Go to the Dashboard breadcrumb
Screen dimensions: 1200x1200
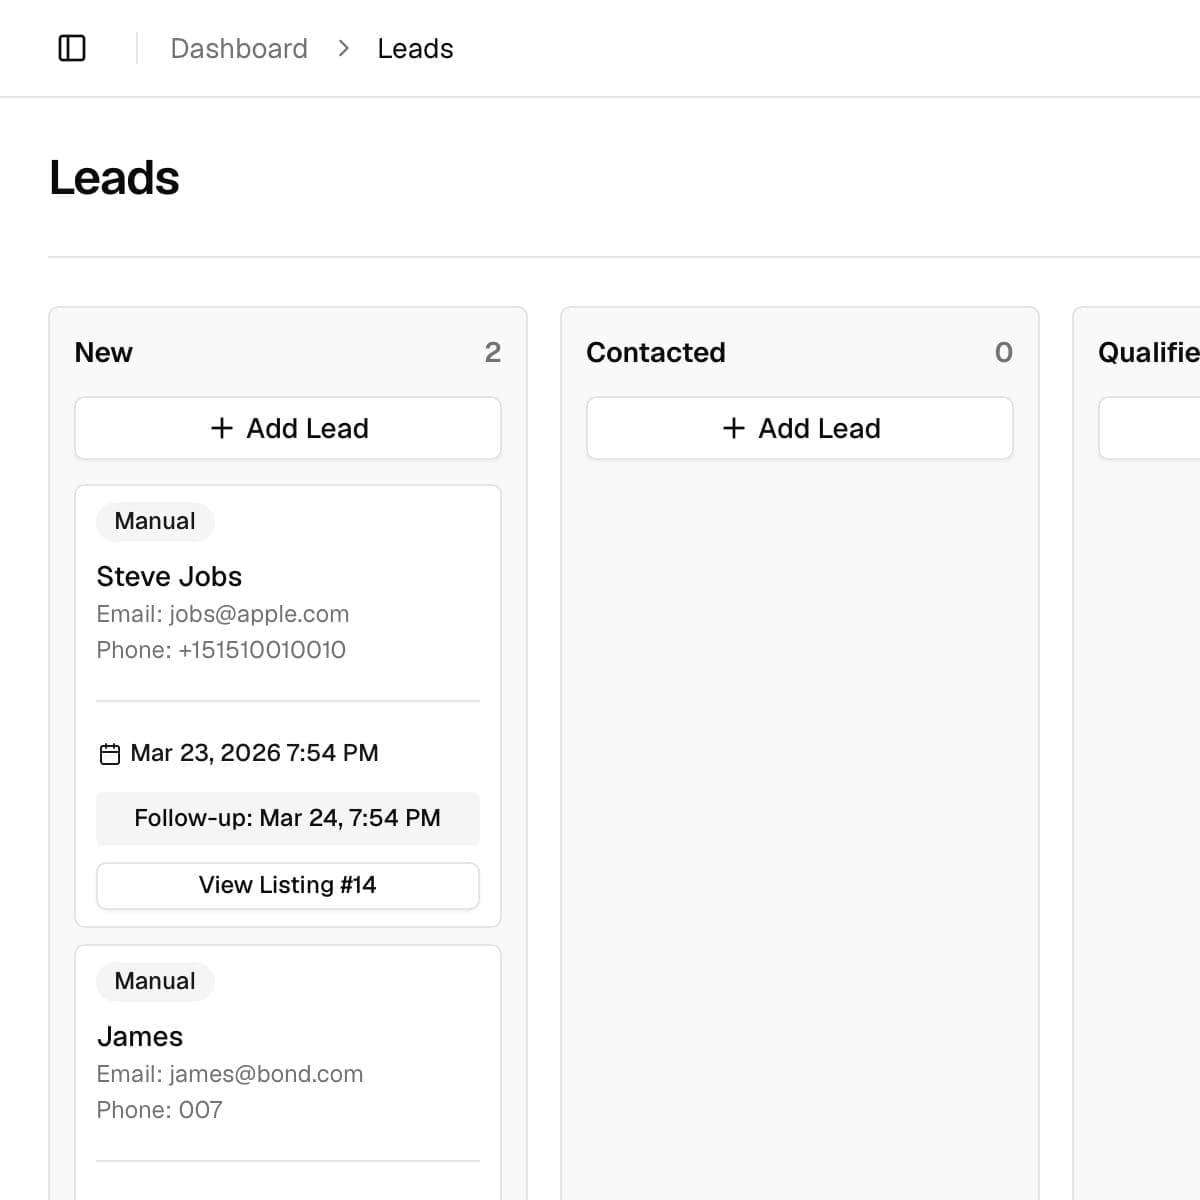[239, 48]
